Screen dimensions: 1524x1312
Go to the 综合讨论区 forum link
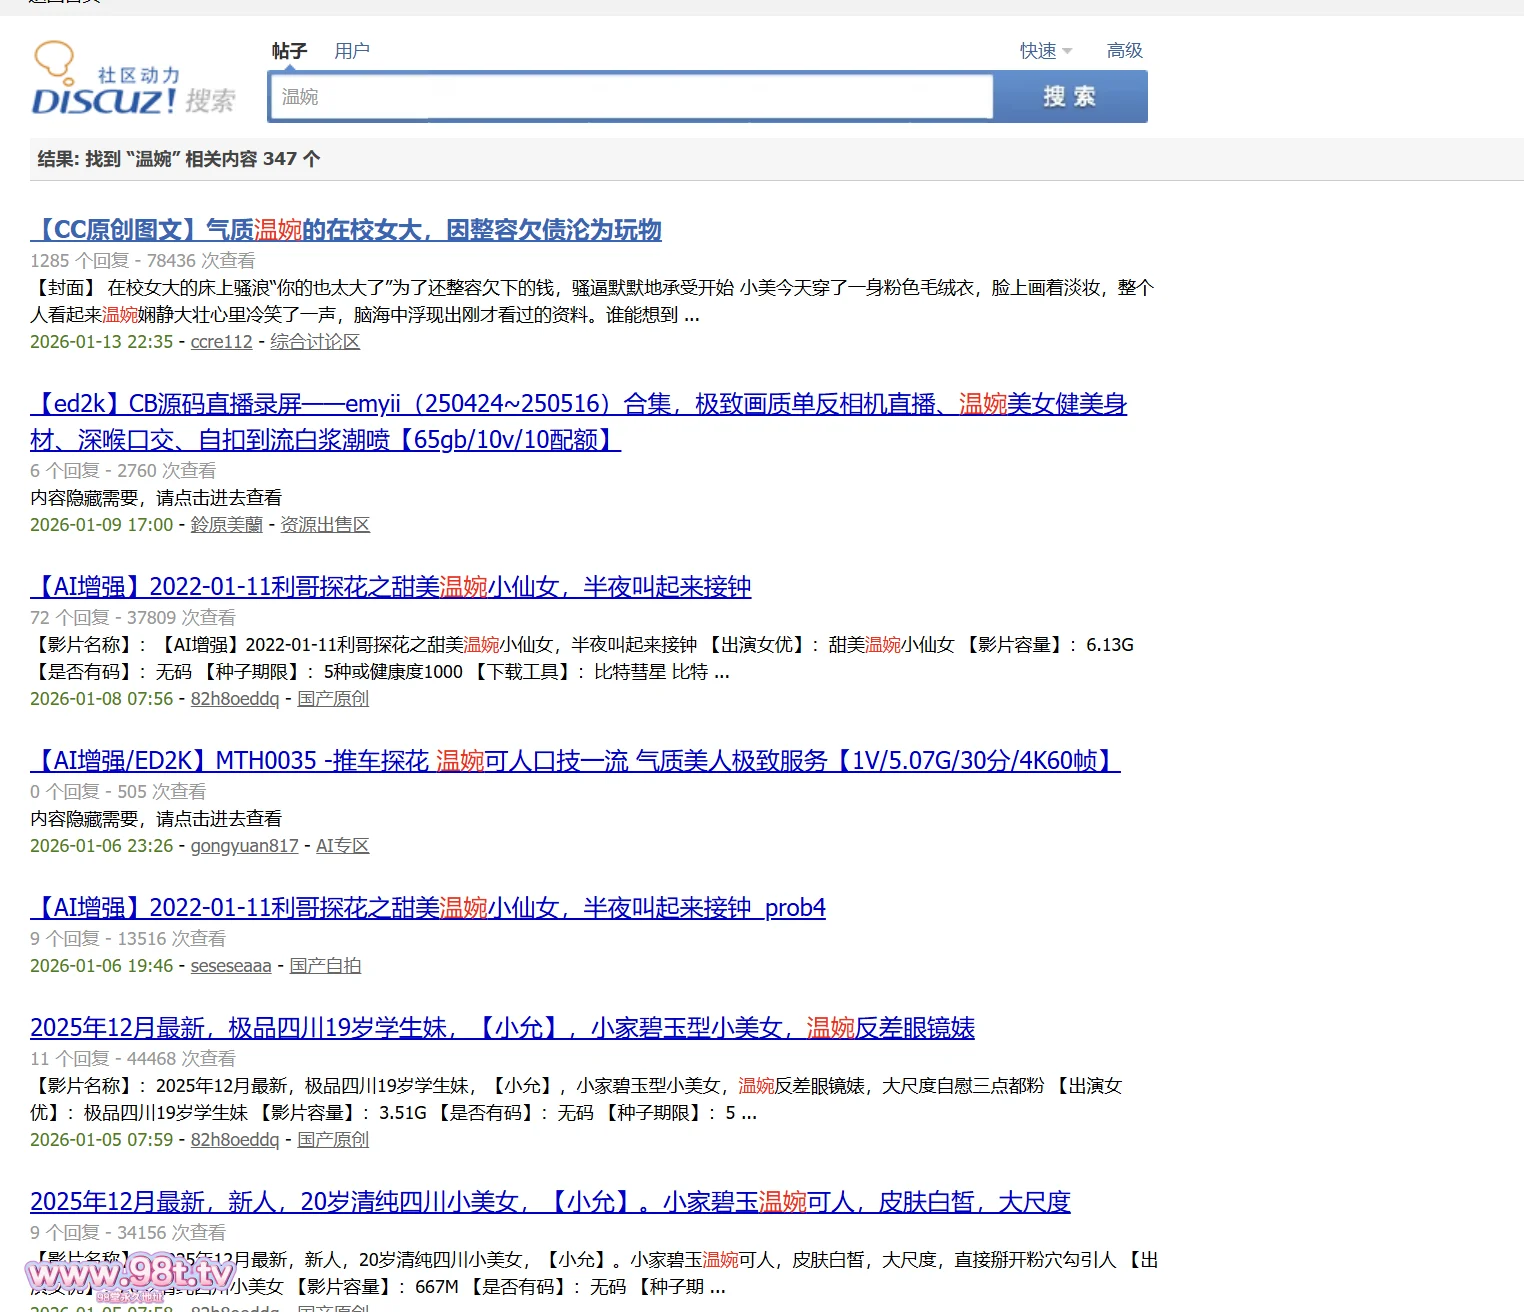click(315, 342)
